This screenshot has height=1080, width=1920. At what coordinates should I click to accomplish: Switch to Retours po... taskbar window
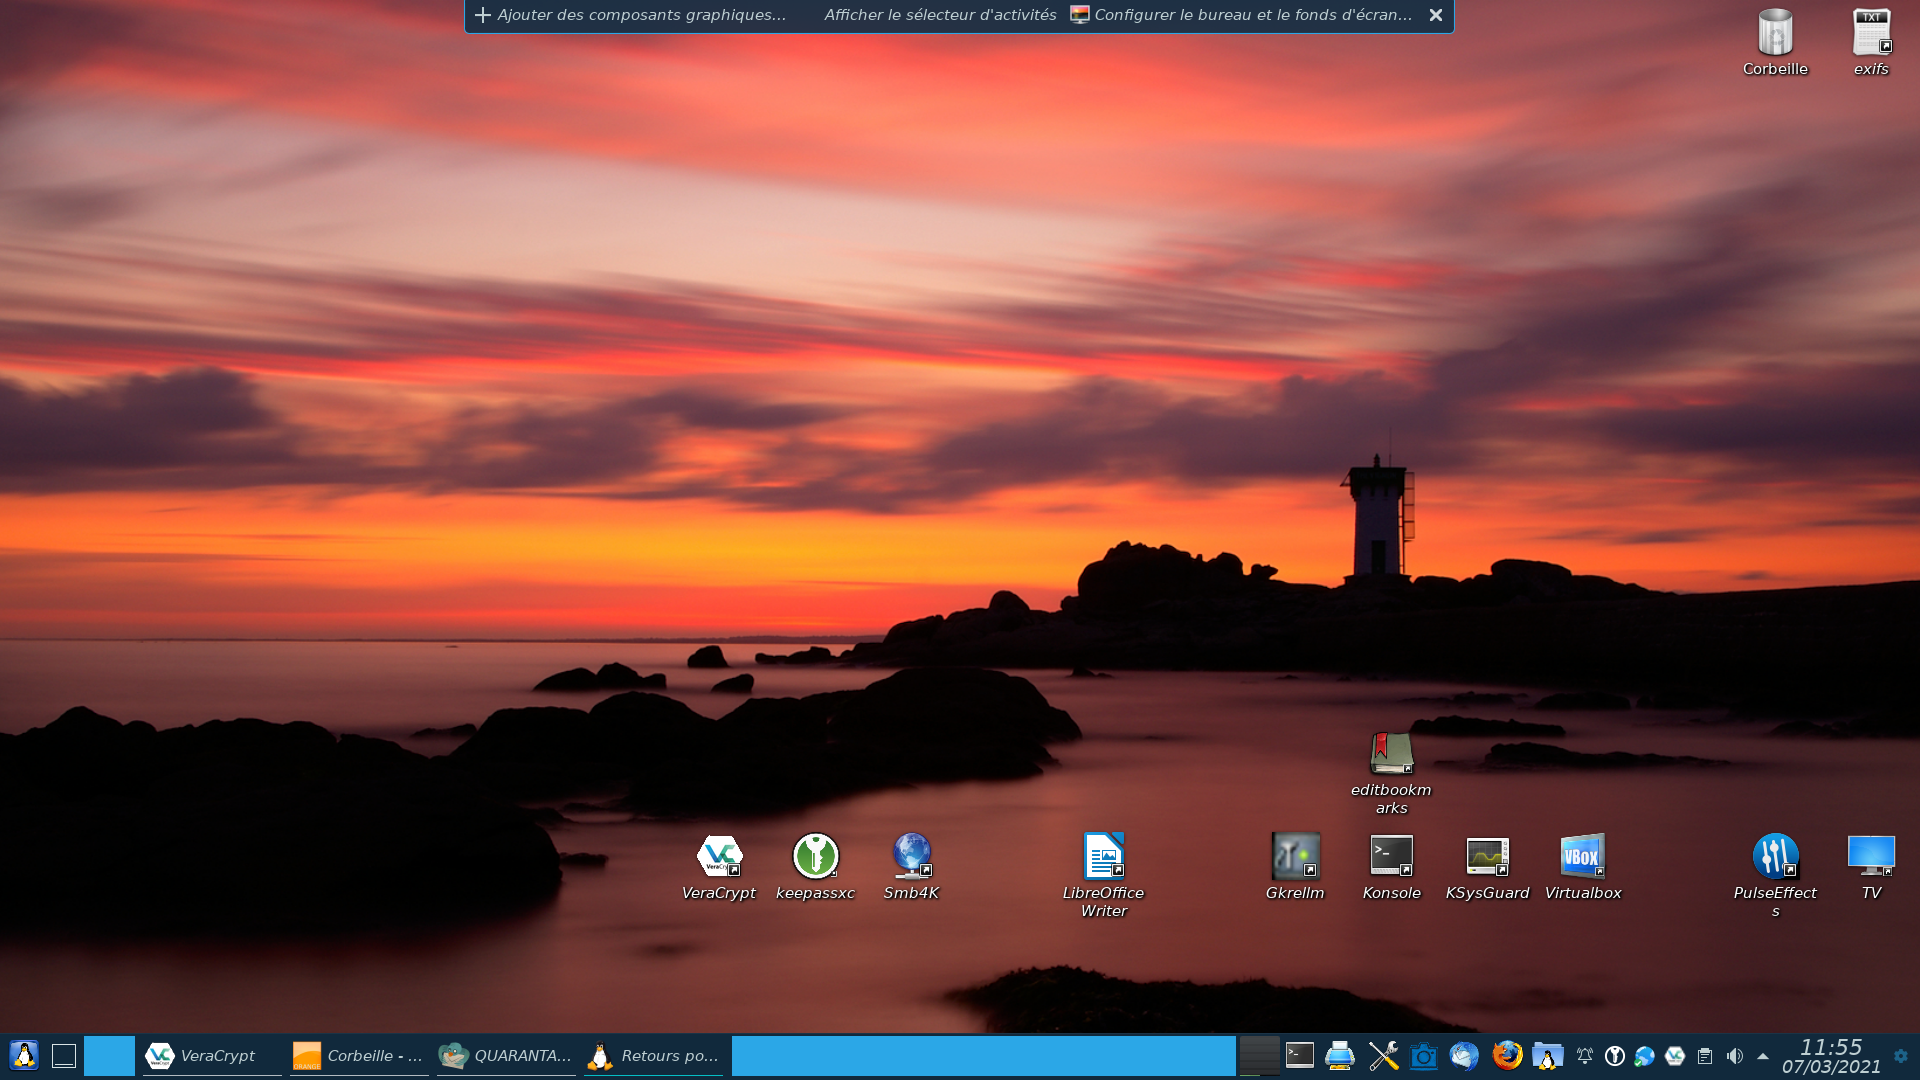pyautogui.click(x=653, y=1056)
